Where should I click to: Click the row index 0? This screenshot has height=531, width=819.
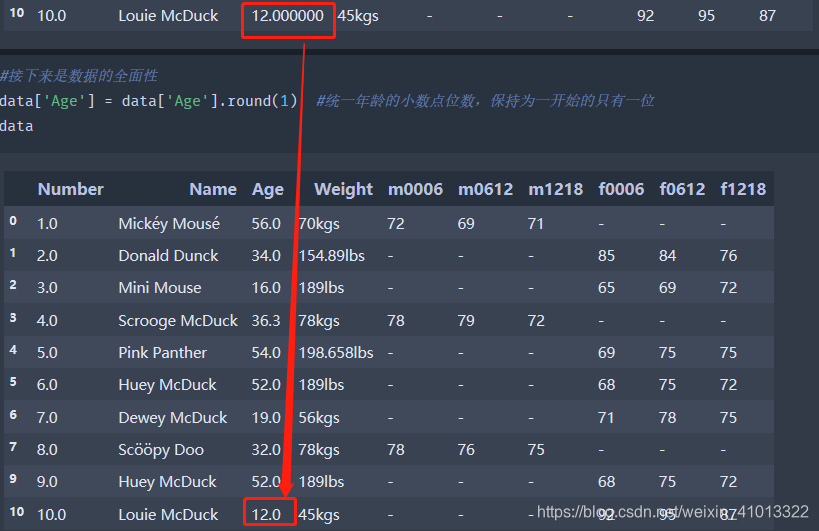[x=13, y=221]
